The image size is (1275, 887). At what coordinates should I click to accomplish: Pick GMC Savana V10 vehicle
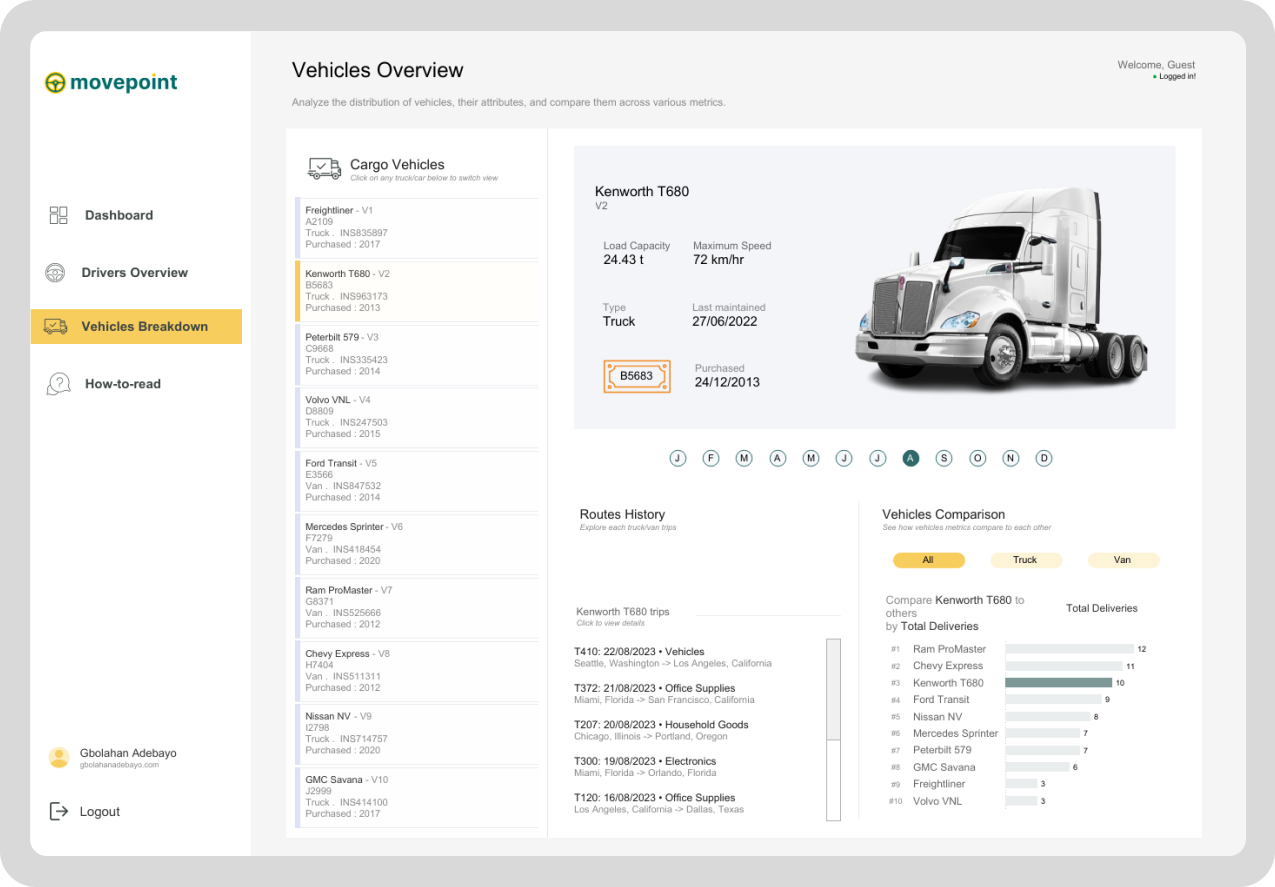418,797
